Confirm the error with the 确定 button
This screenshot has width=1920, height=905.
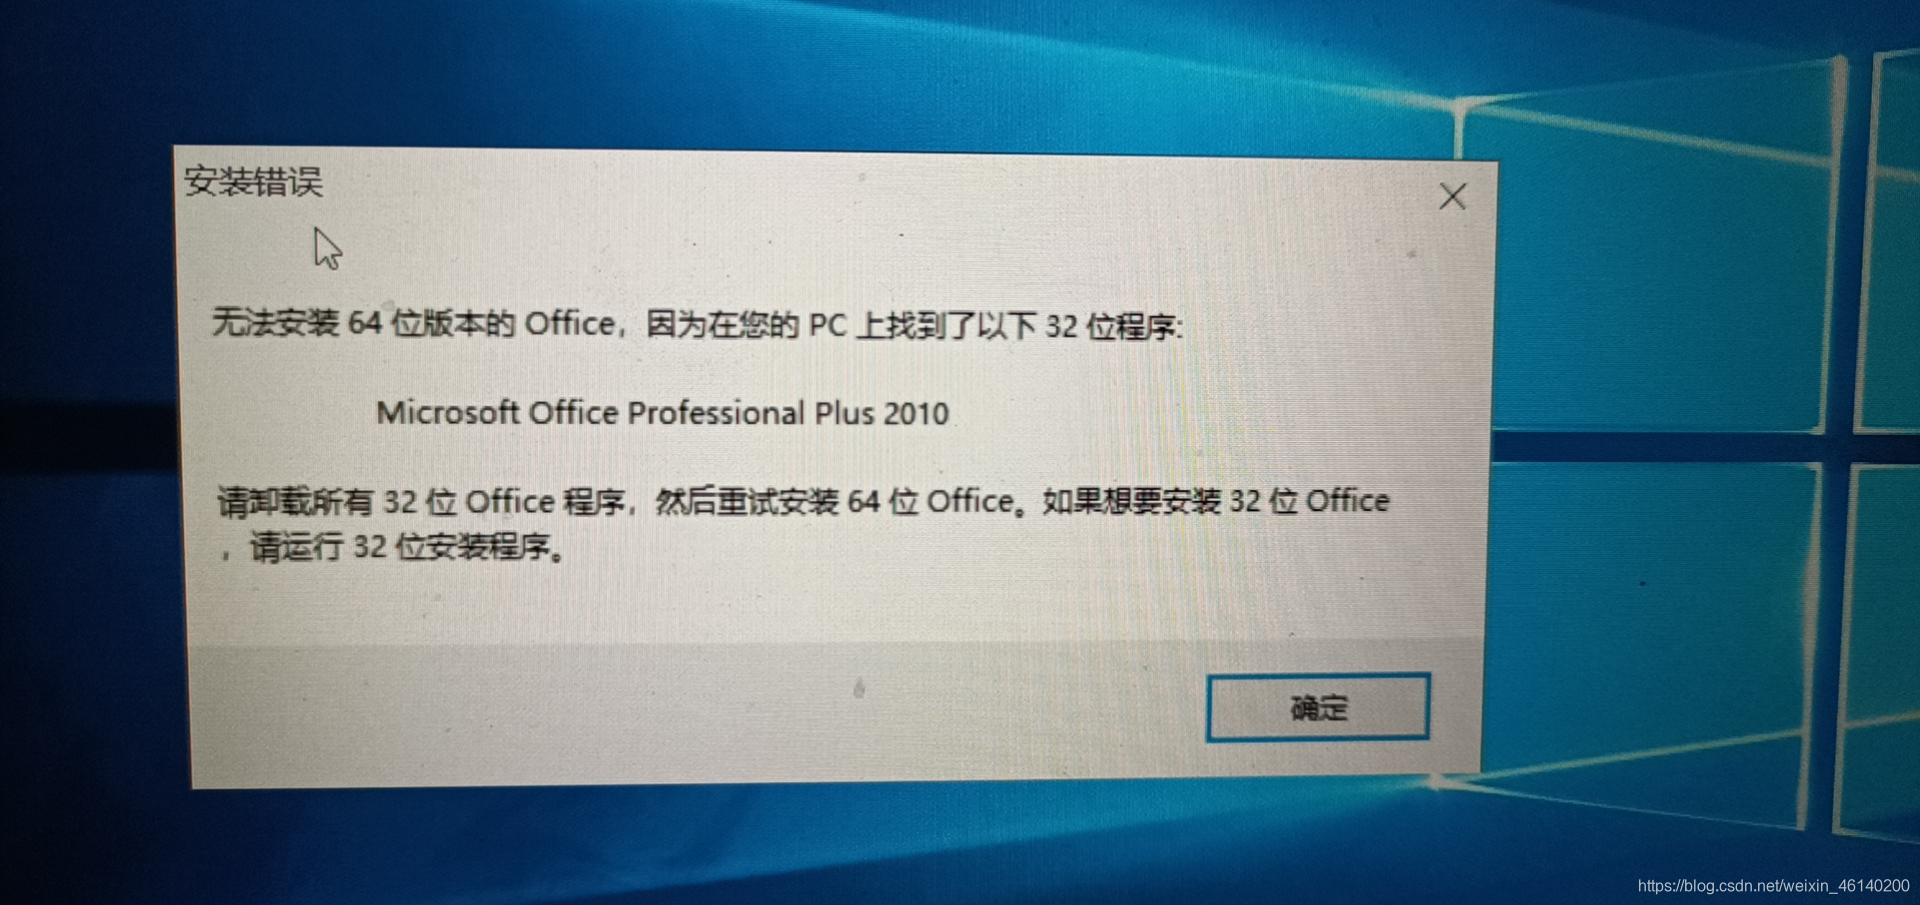coord(1318,707)
